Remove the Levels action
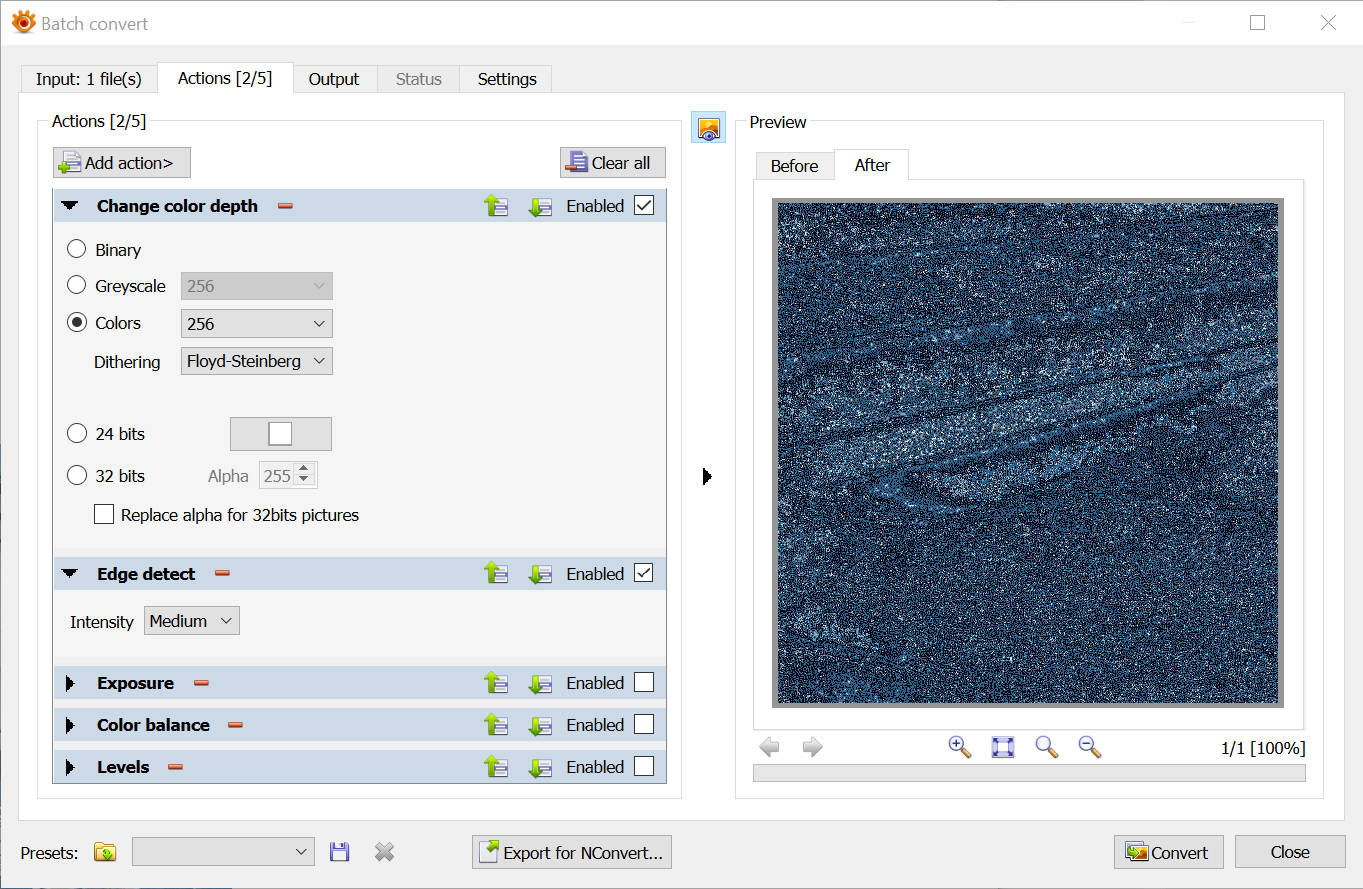Screen dimensions: 1363x889 tap(175, 767)
